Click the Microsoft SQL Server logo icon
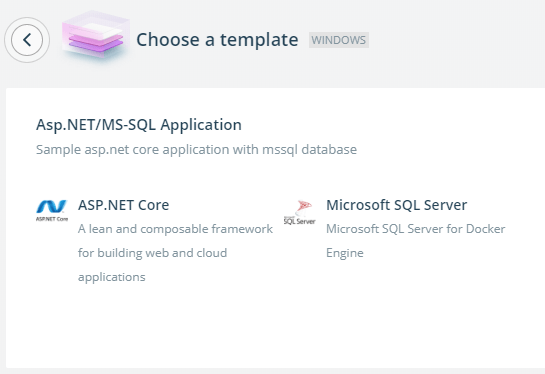Screen dimensions: 545x374 point(300,212)
